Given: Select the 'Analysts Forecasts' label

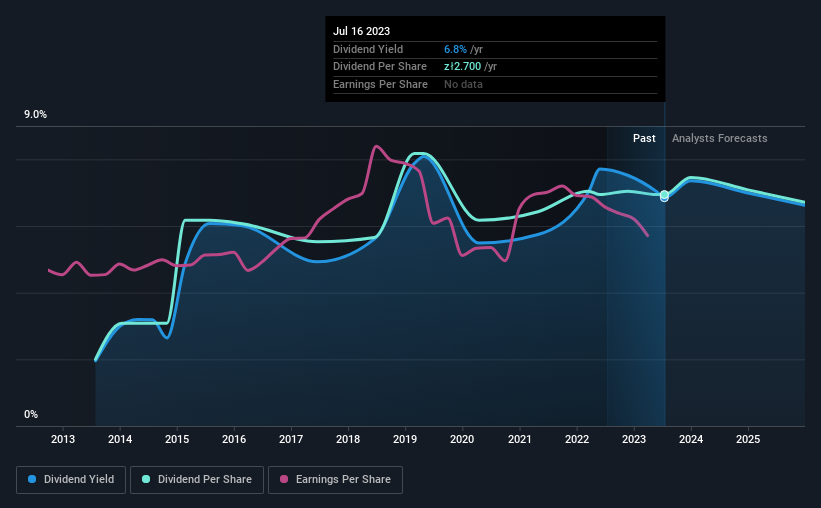Looking at the screenshot, I should (719, 138).
